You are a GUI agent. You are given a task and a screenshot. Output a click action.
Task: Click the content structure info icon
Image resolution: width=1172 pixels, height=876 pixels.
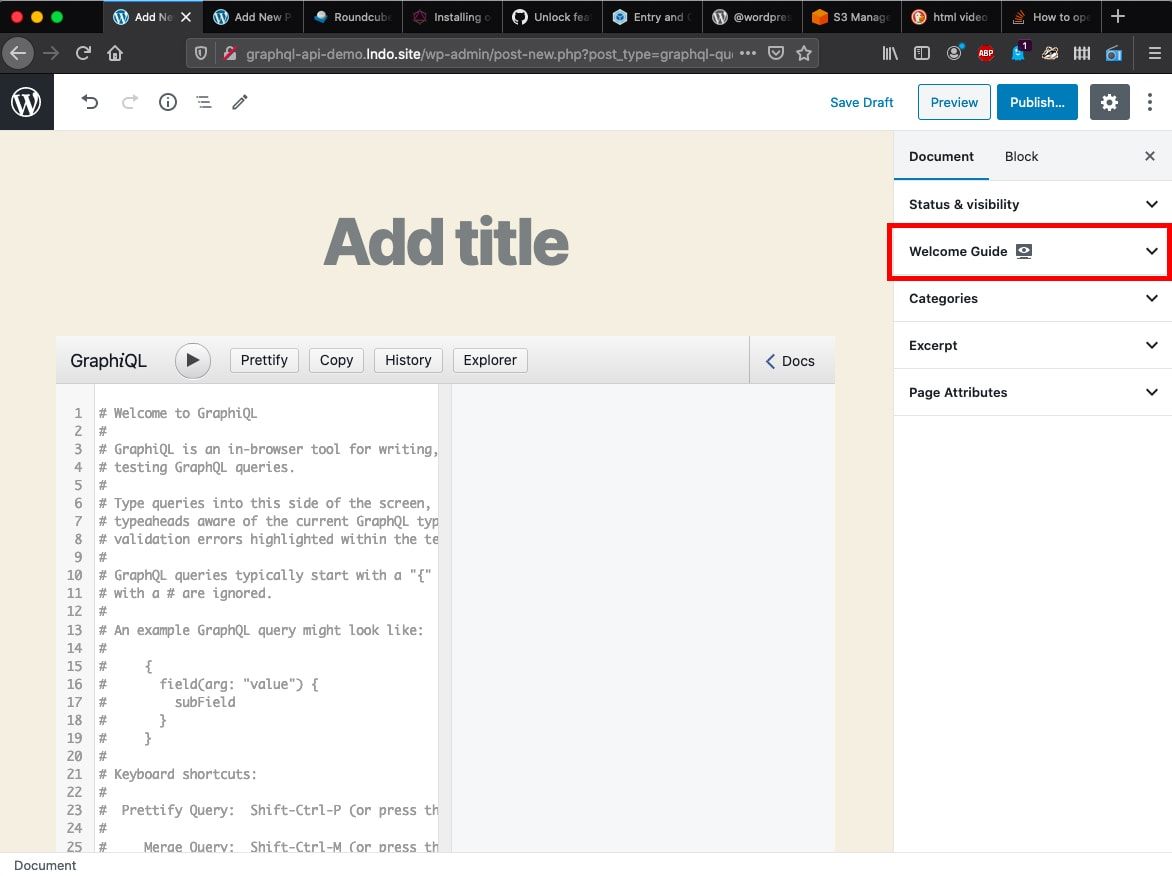[x=167, y=101]
